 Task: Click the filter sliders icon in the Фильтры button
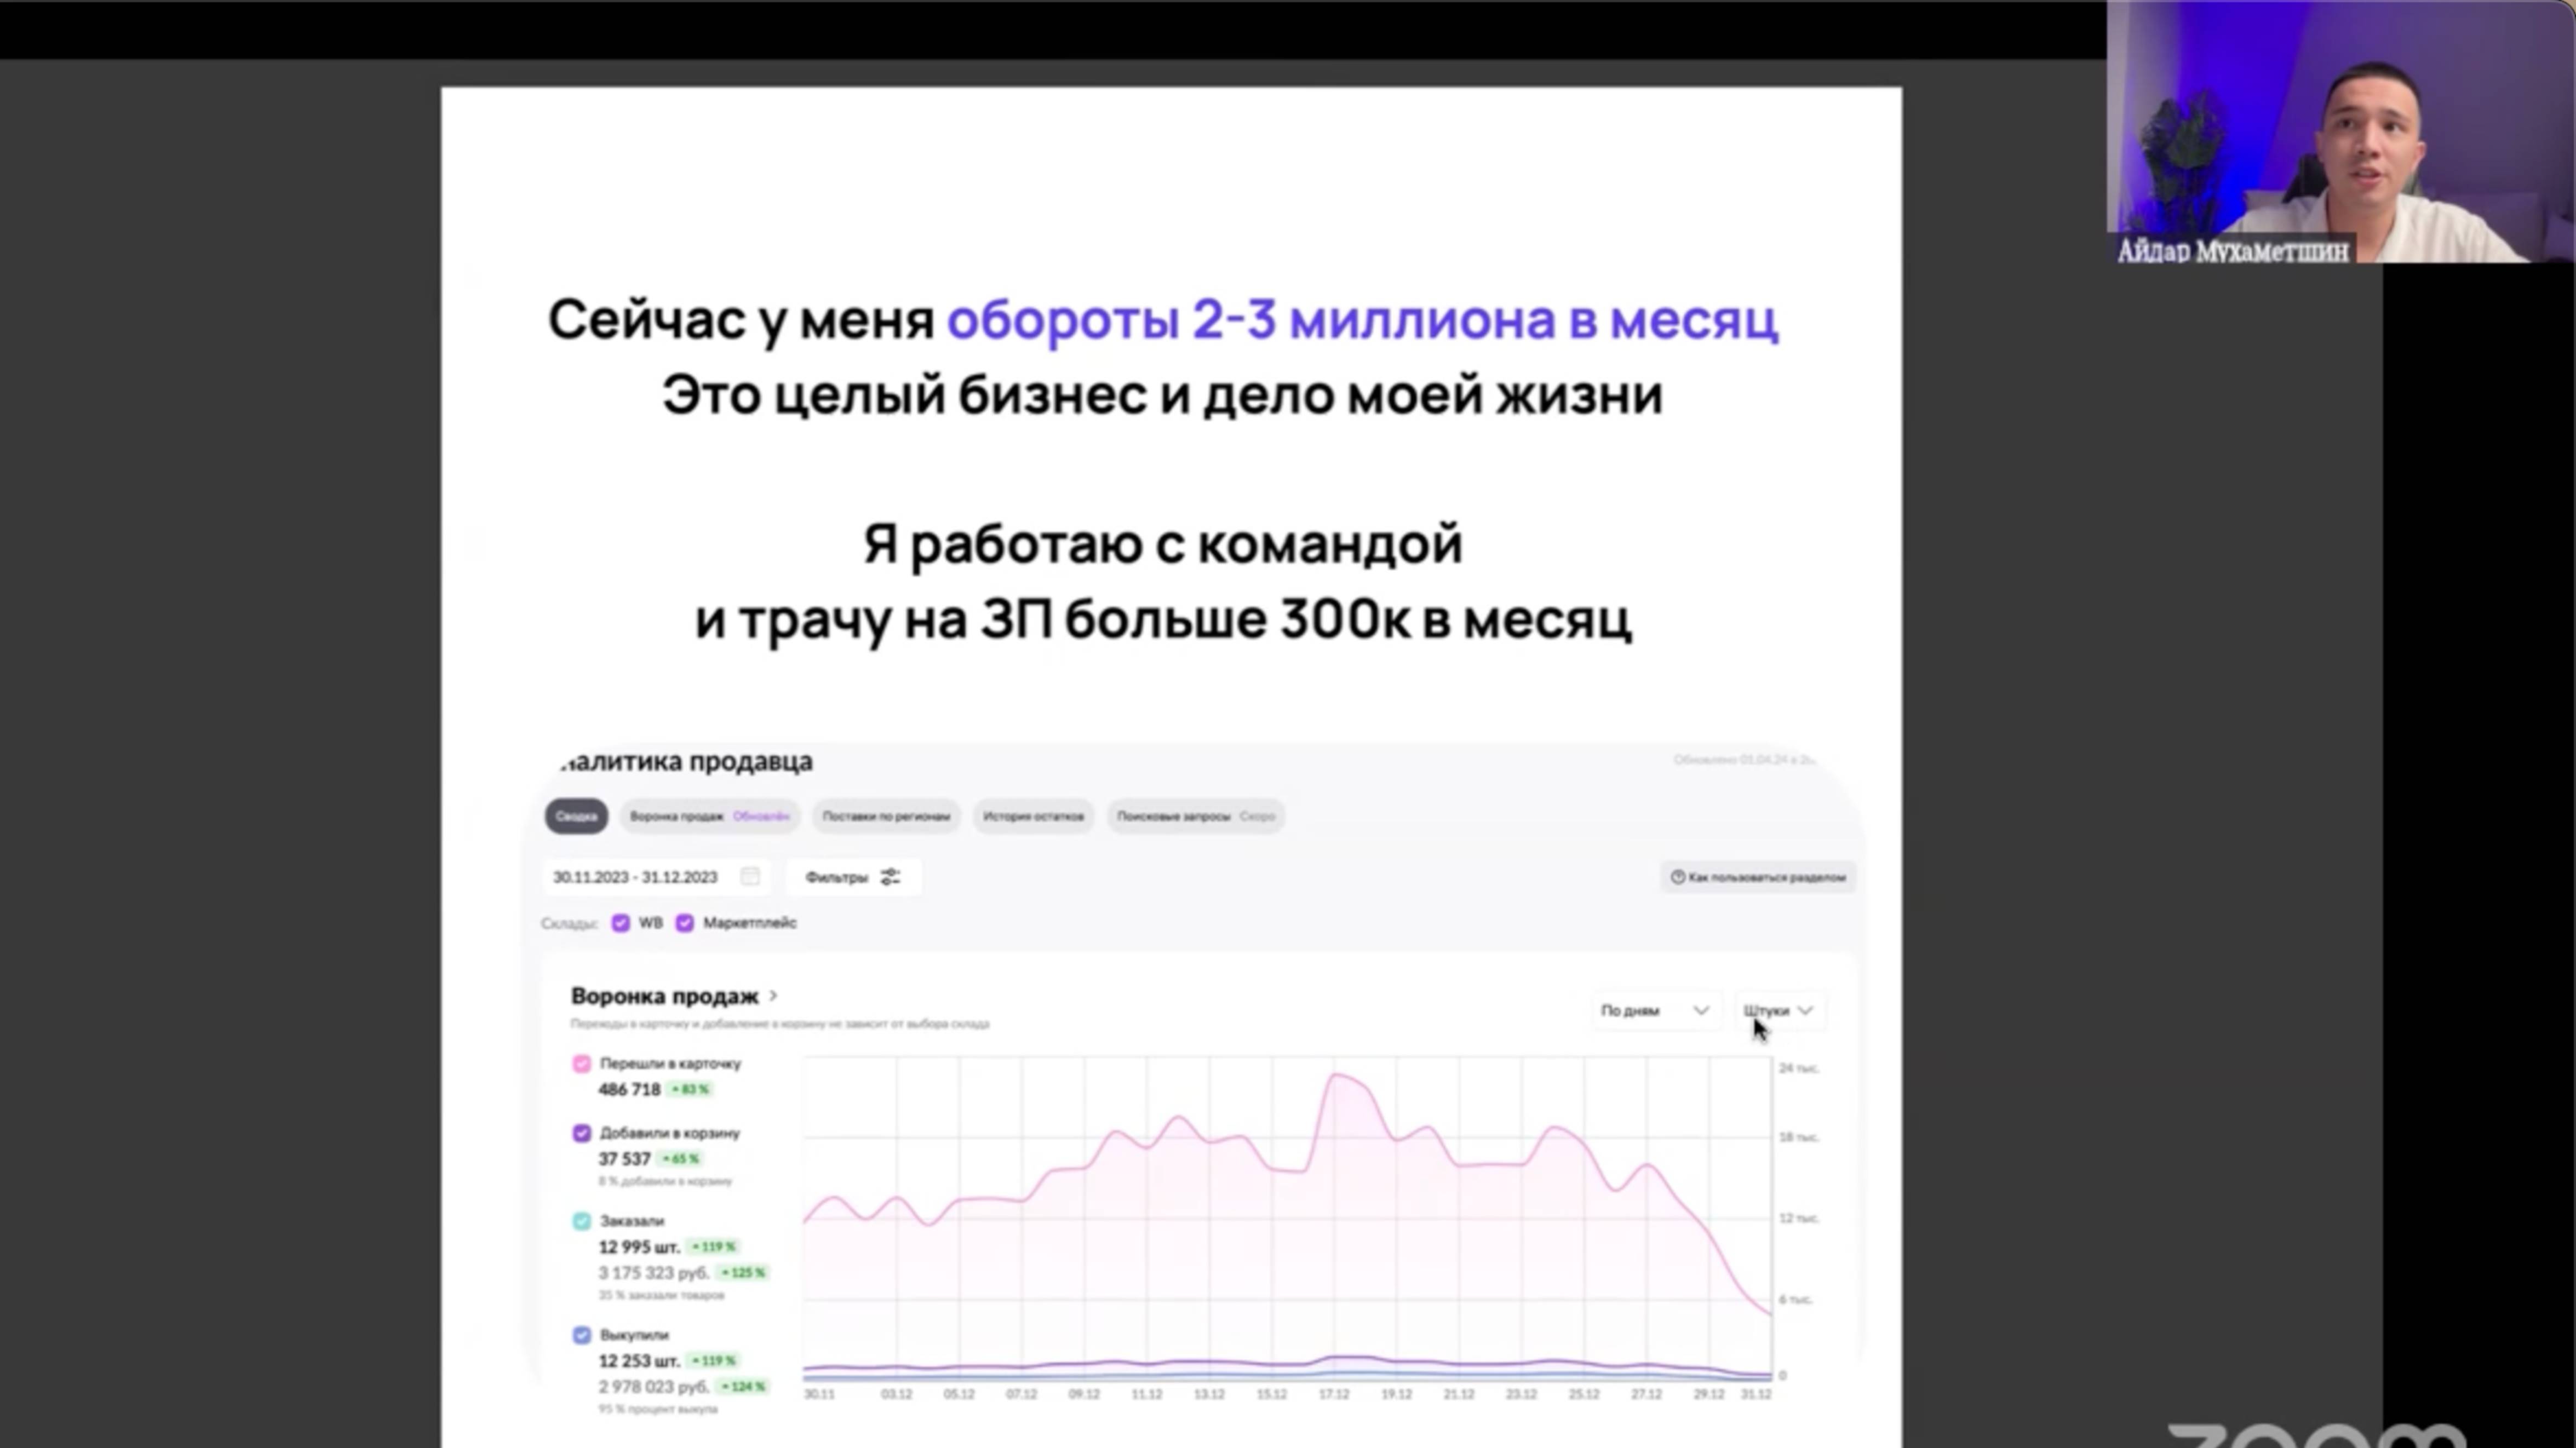891,877
